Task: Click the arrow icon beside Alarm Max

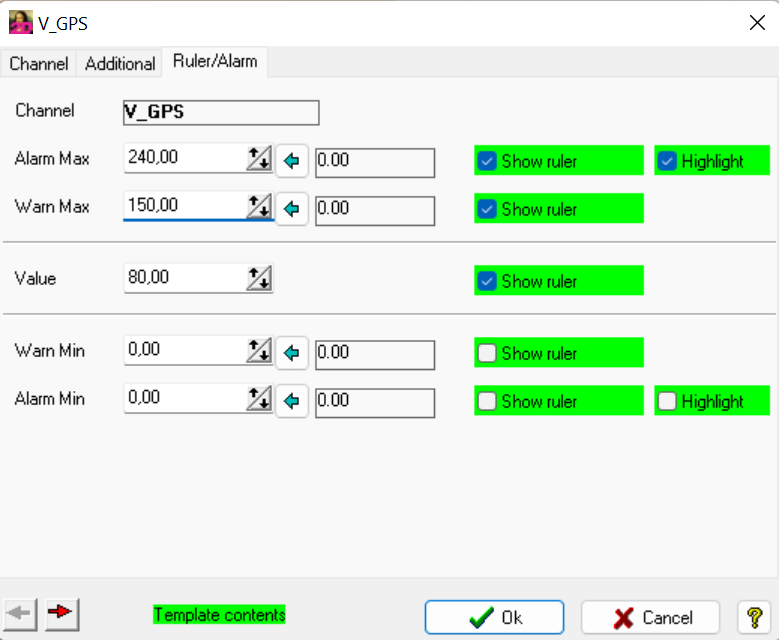Action: pyautogui.click(x=291, y=161)
